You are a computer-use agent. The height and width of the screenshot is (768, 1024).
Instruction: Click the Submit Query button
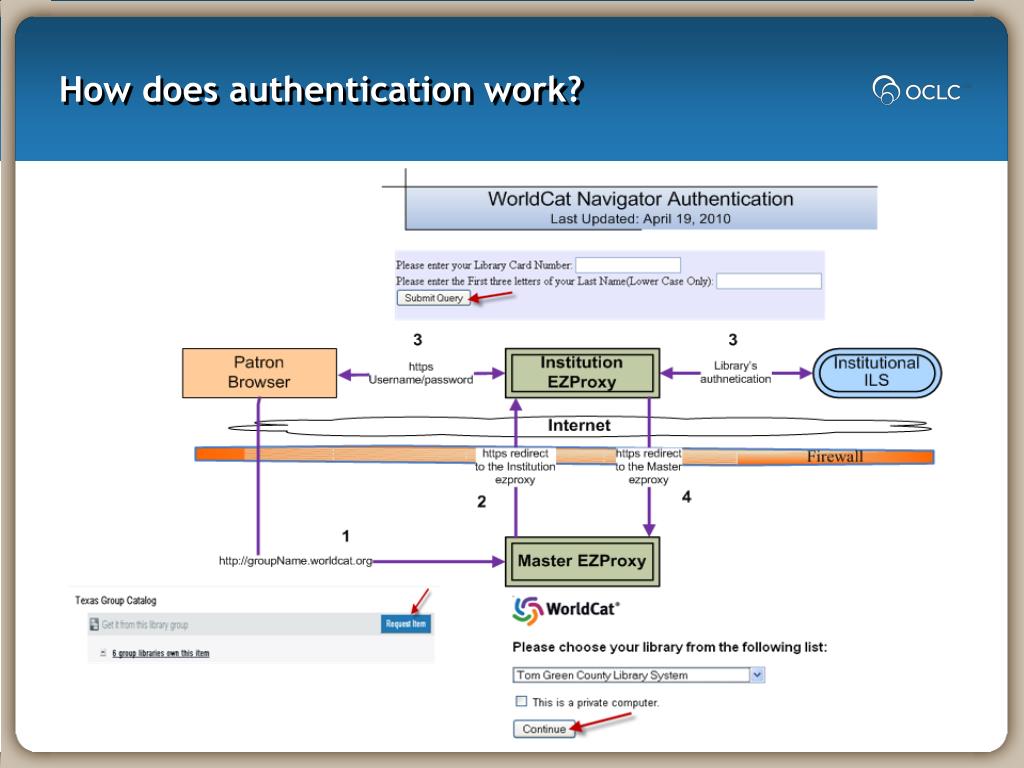433,298
